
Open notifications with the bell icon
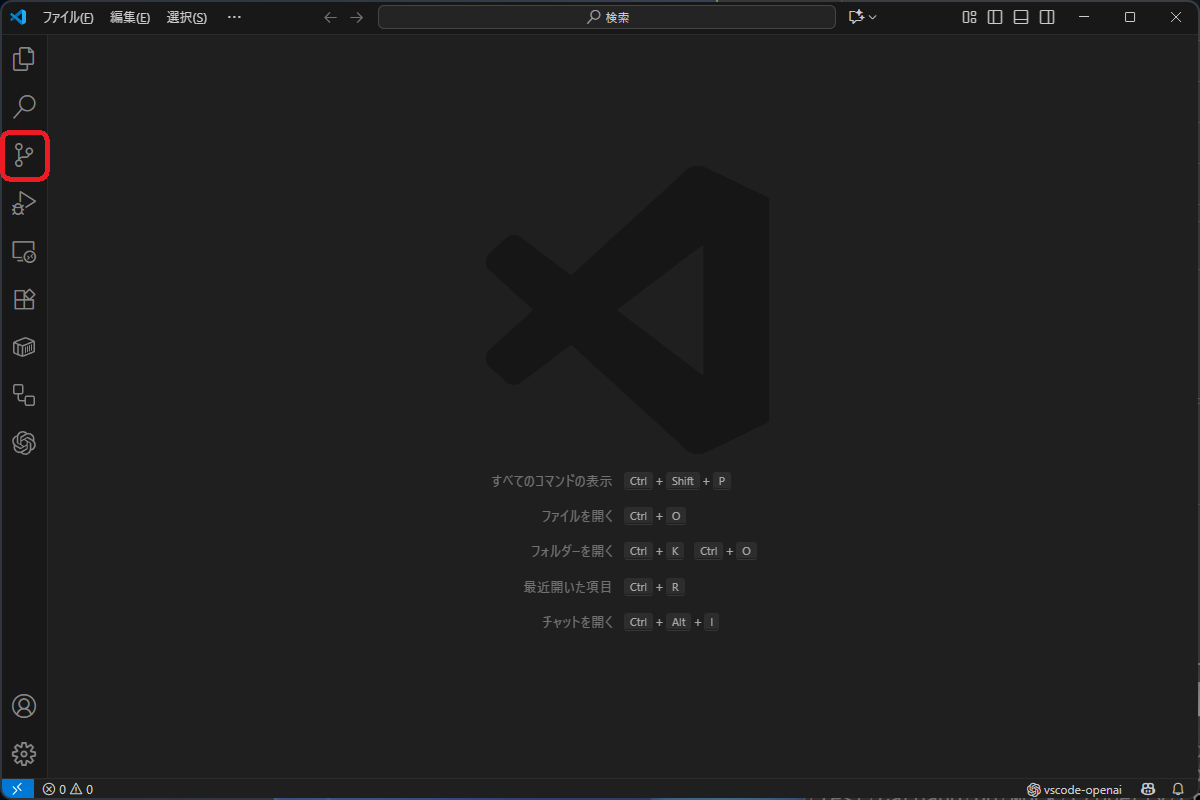[1178, 789]
